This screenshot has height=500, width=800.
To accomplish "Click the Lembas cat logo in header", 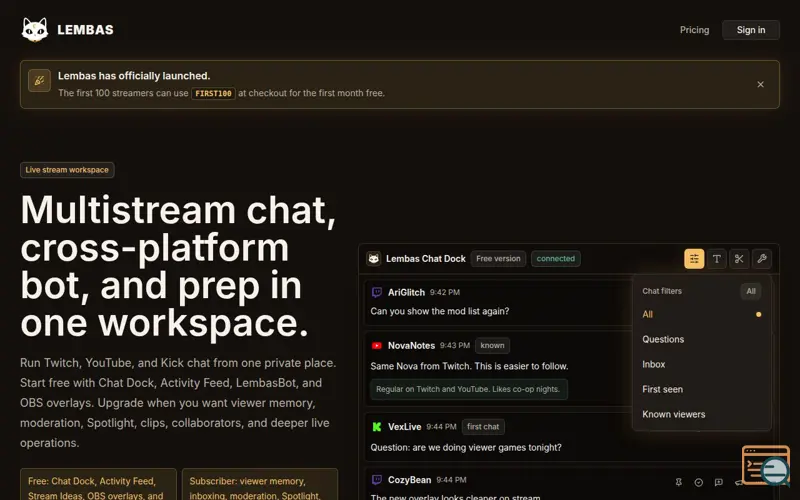I will 35,30.
